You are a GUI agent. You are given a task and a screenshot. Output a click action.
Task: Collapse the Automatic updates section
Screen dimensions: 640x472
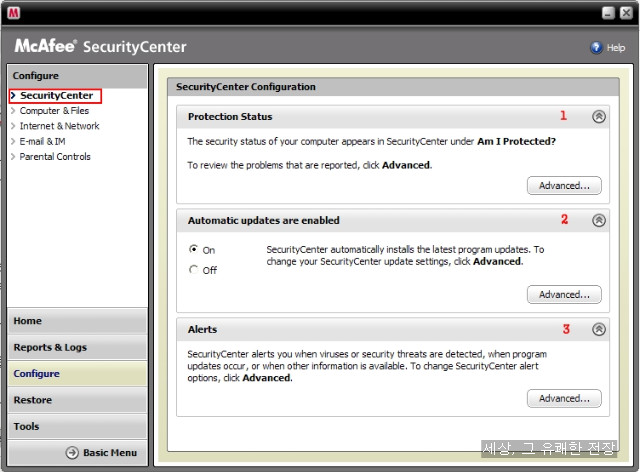click(599, 220)
